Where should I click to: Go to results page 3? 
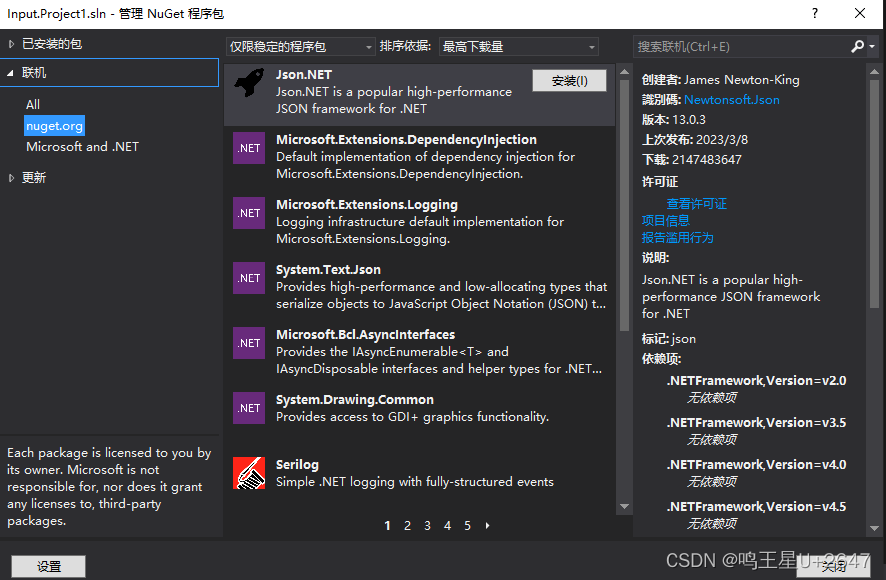click(x=427, y=525)
